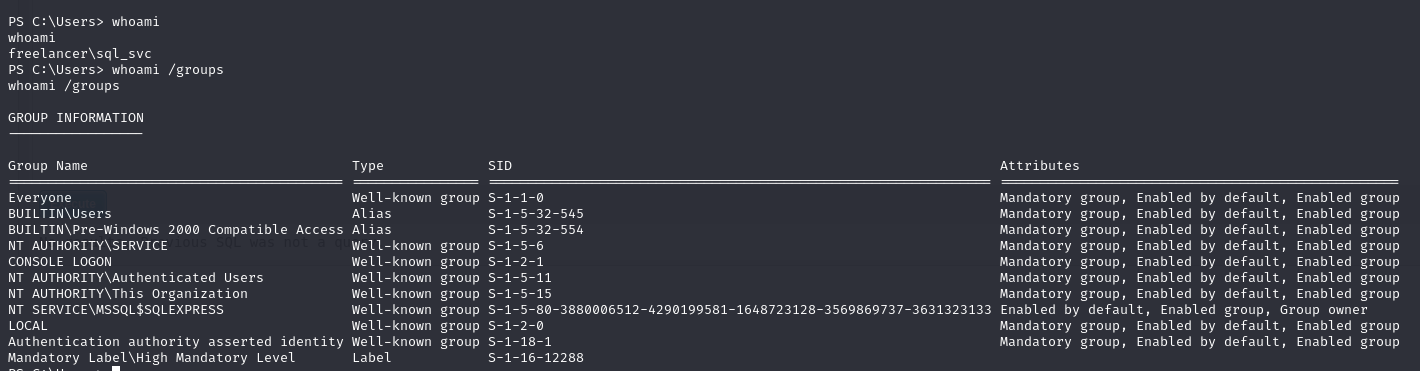Screen dimensions: 1420x371
Task: Click the freelancer\sql_svc username output
Action: [80, 54]
